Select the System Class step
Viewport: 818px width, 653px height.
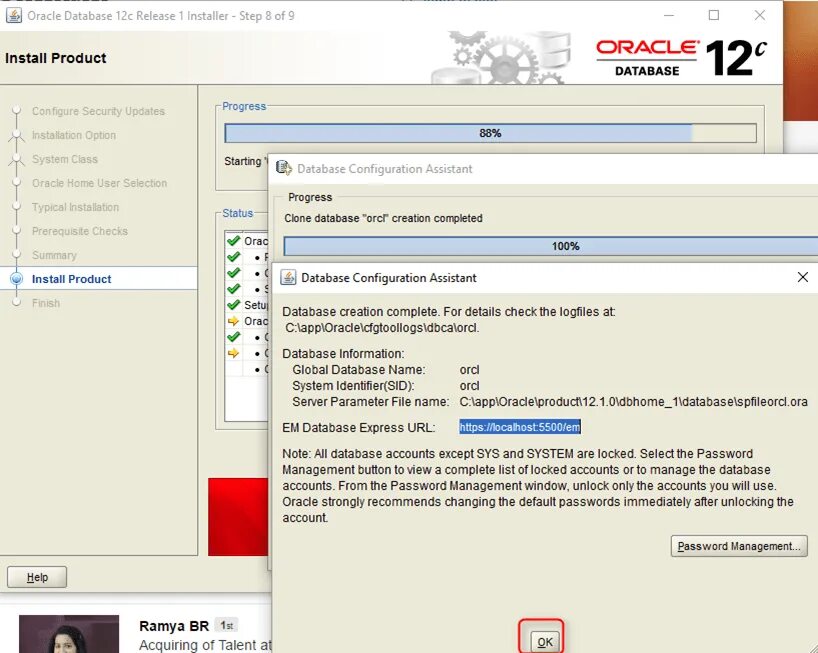coord(65,159)
